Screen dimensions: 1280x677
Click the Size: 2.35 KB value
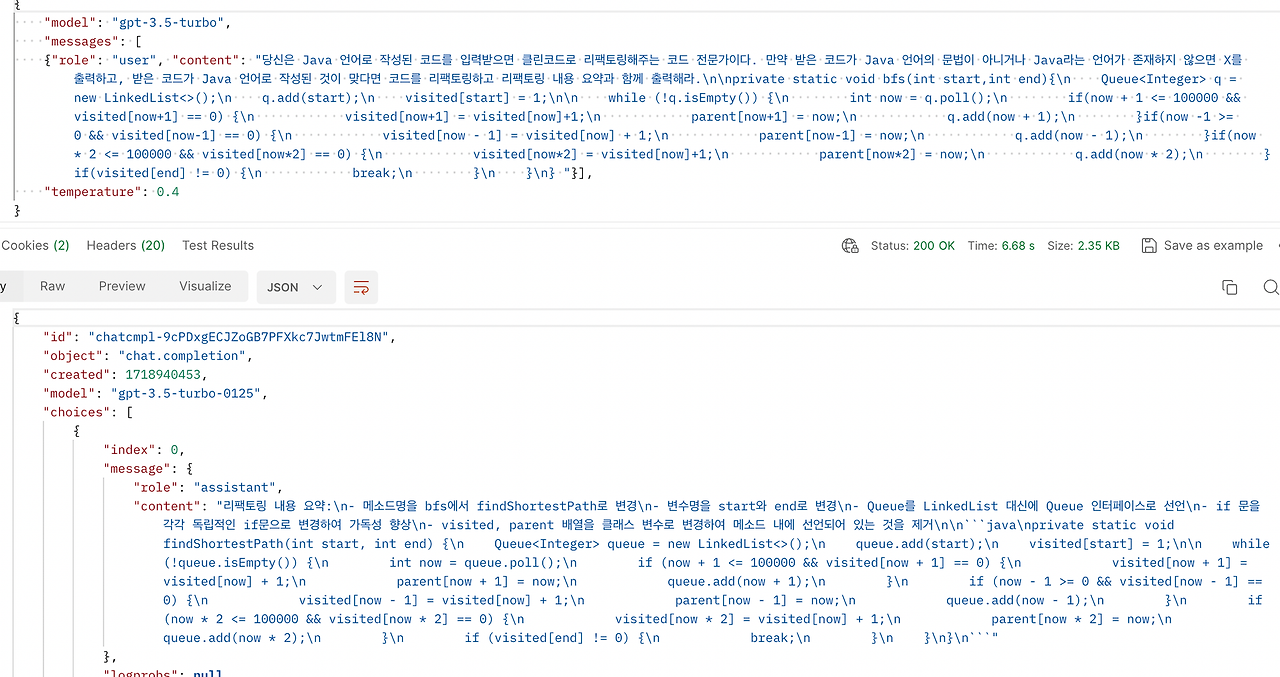[x=1084, y=245]
